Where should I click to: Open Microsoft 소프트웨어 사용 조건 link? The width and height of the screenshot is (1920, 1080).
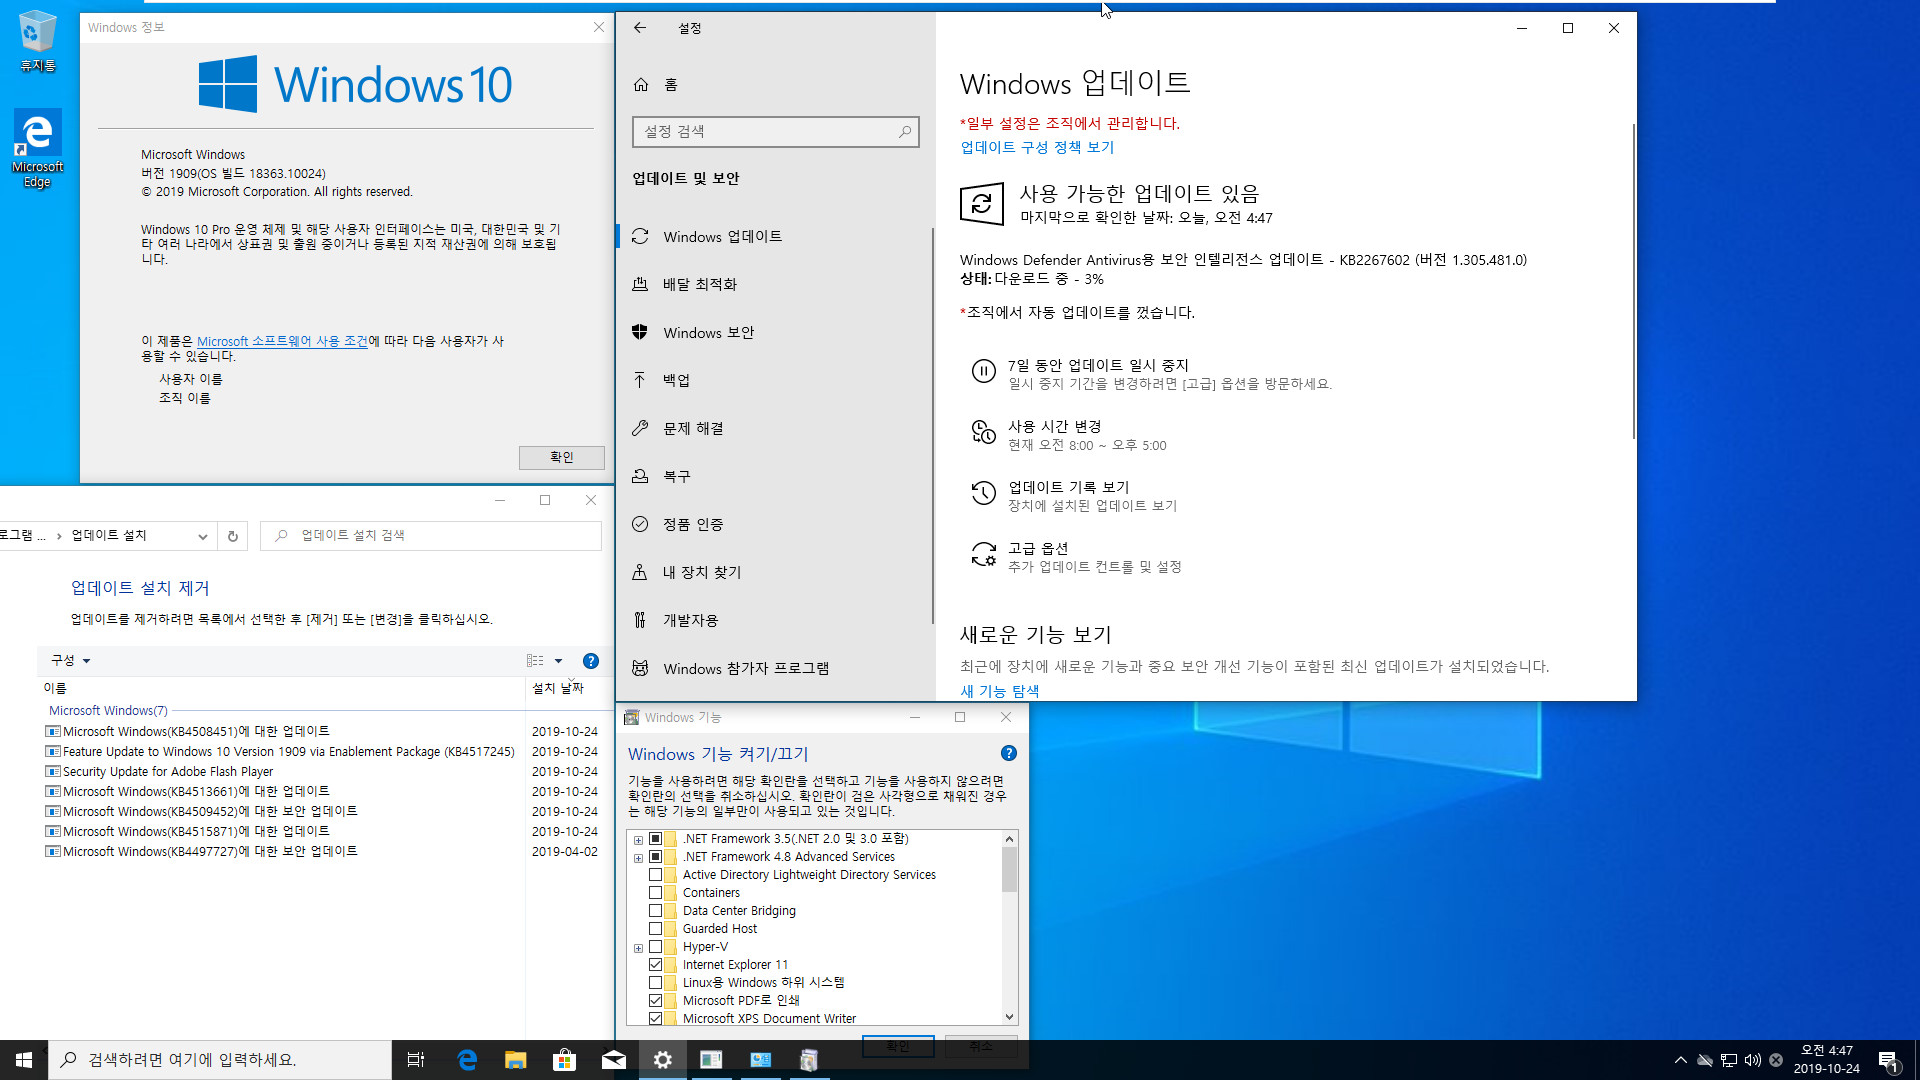coord(282,341)
